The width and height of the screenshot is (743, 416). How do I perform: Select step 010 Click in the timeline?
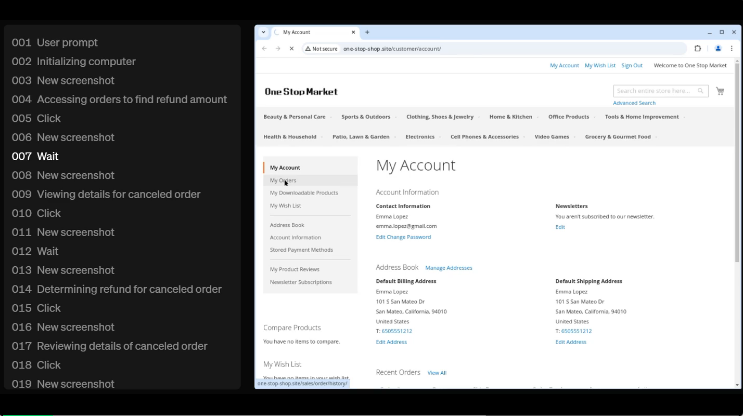click(x=49, y=213)
